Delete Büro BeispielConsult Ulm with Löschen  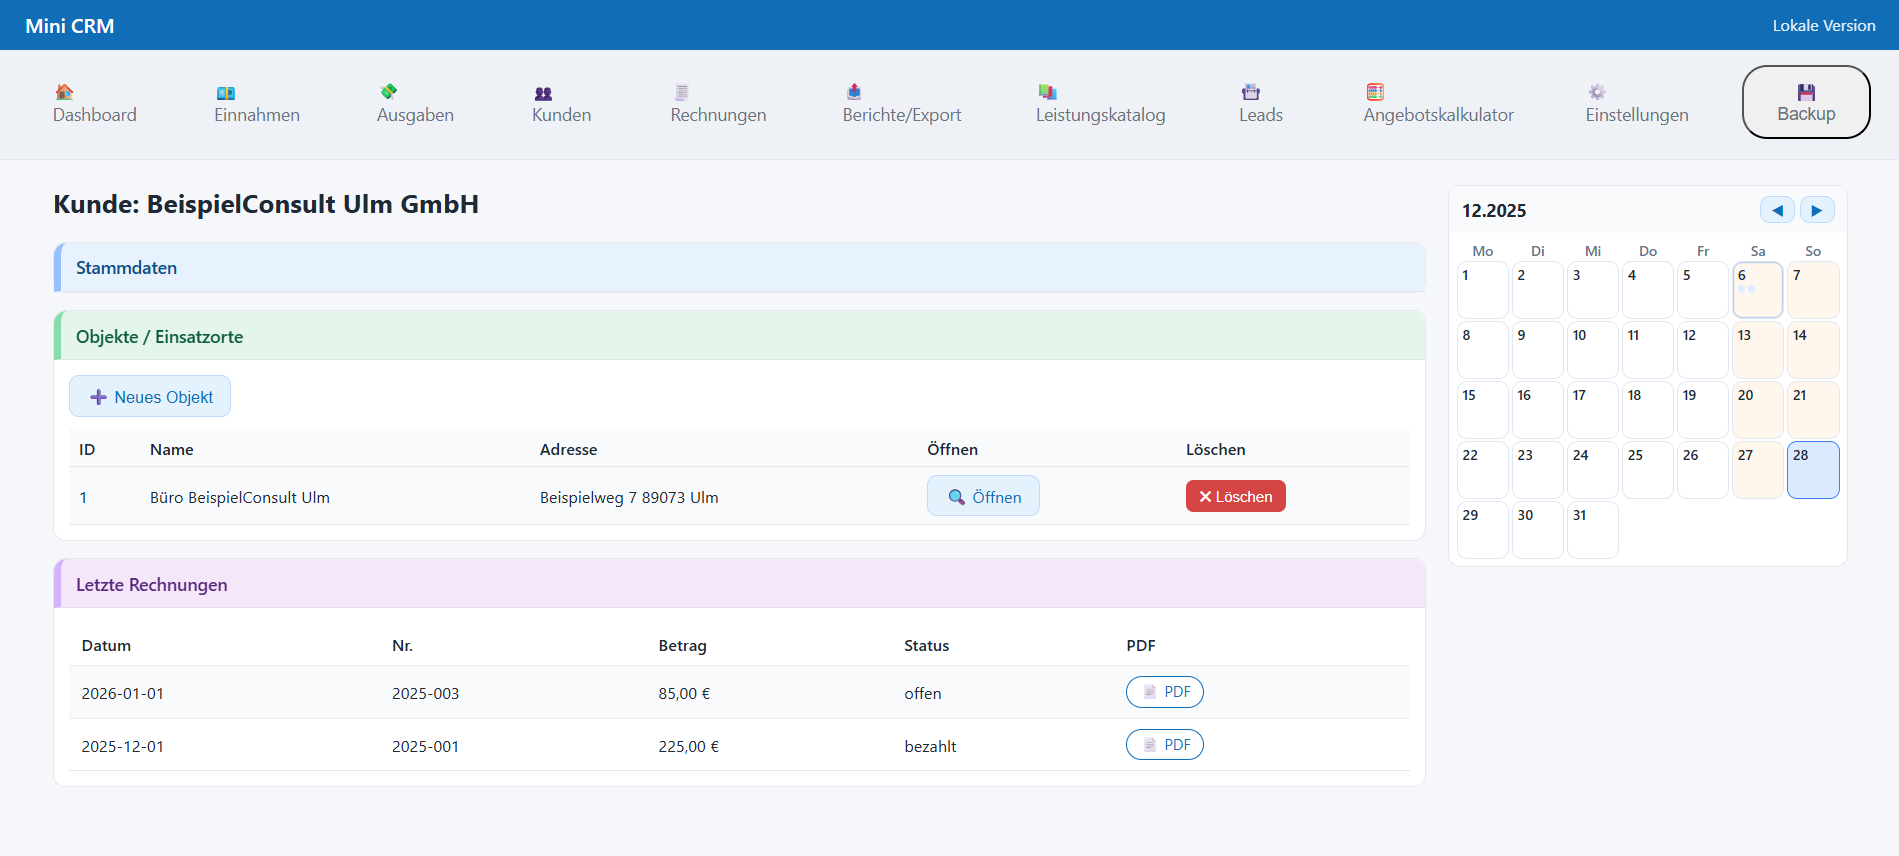(1235, 497)
